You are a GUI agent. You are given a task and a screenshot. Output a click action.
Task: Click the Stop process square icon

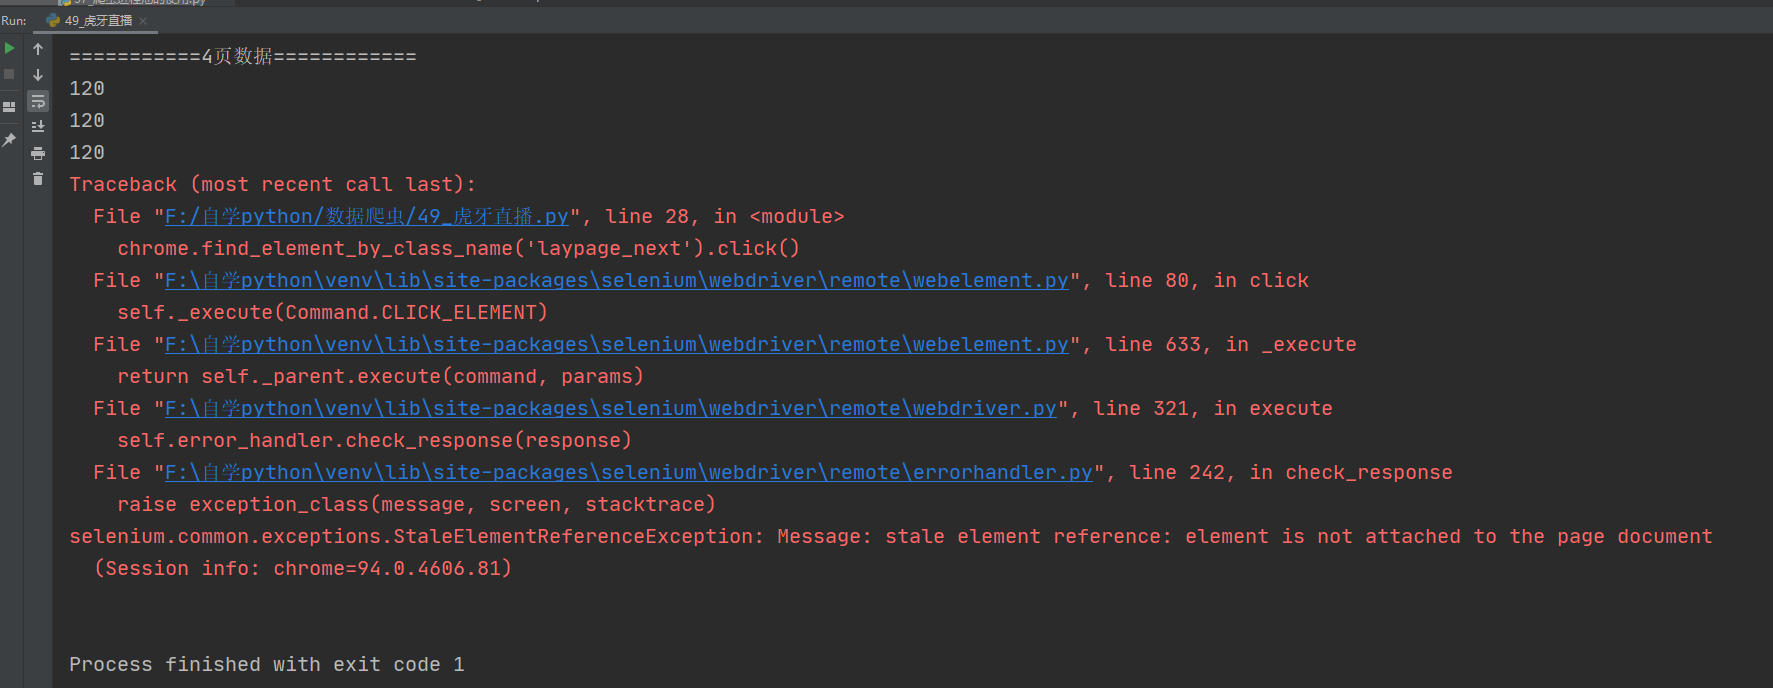coord(9,74)
